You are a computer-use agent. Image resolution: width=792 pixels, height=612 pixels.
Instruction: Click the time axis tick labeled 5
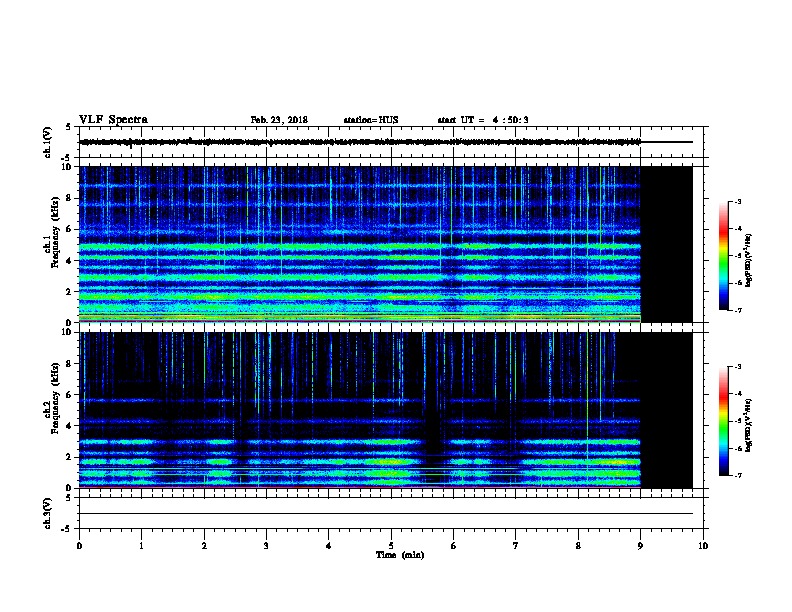(x=391, y=545)
